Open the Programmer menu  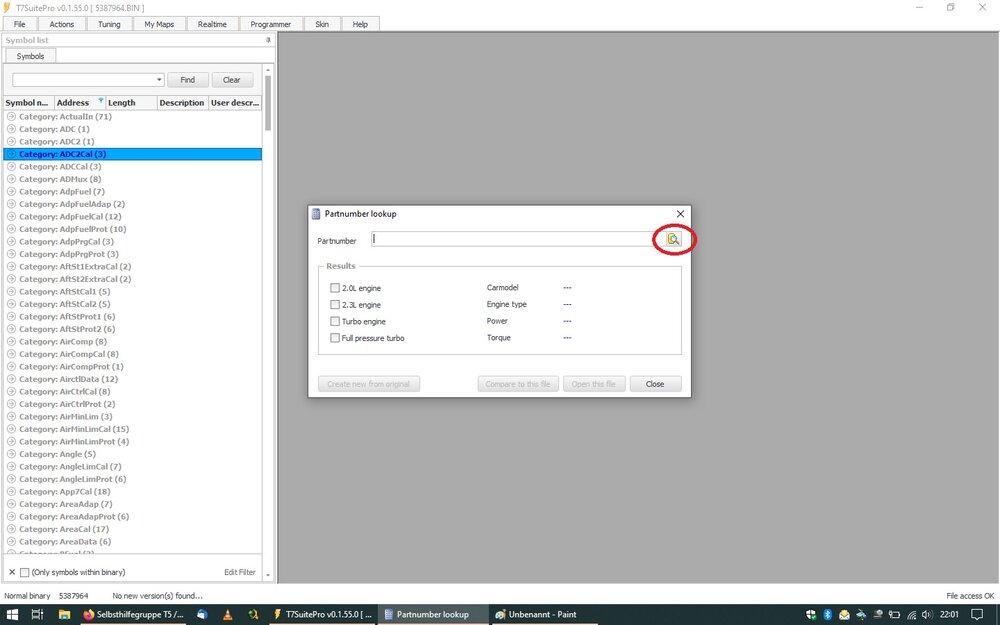click(270, 24)
